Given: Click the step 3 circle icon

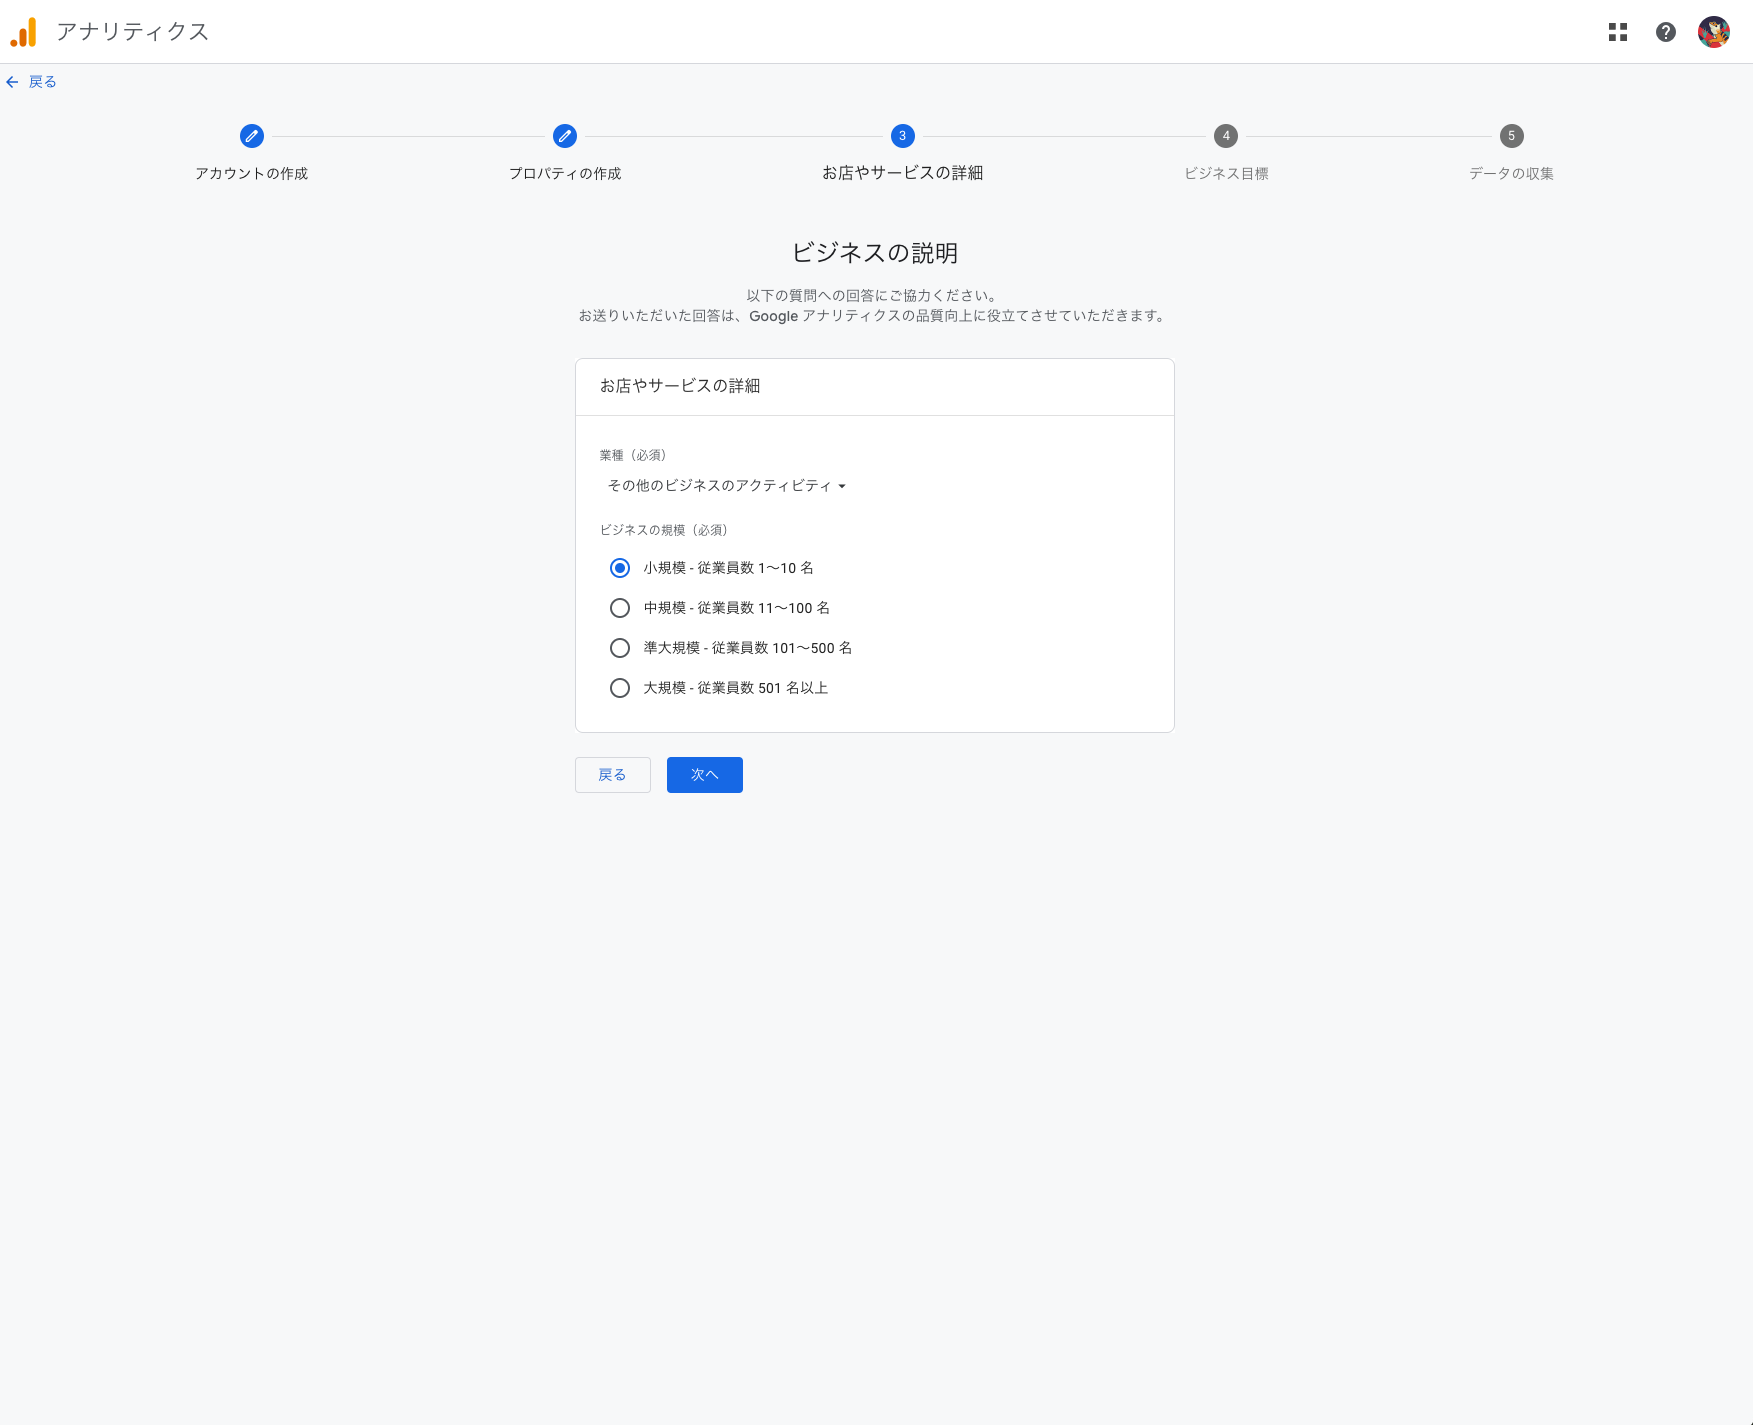Looking at the screenshot, I should (902, 136).
